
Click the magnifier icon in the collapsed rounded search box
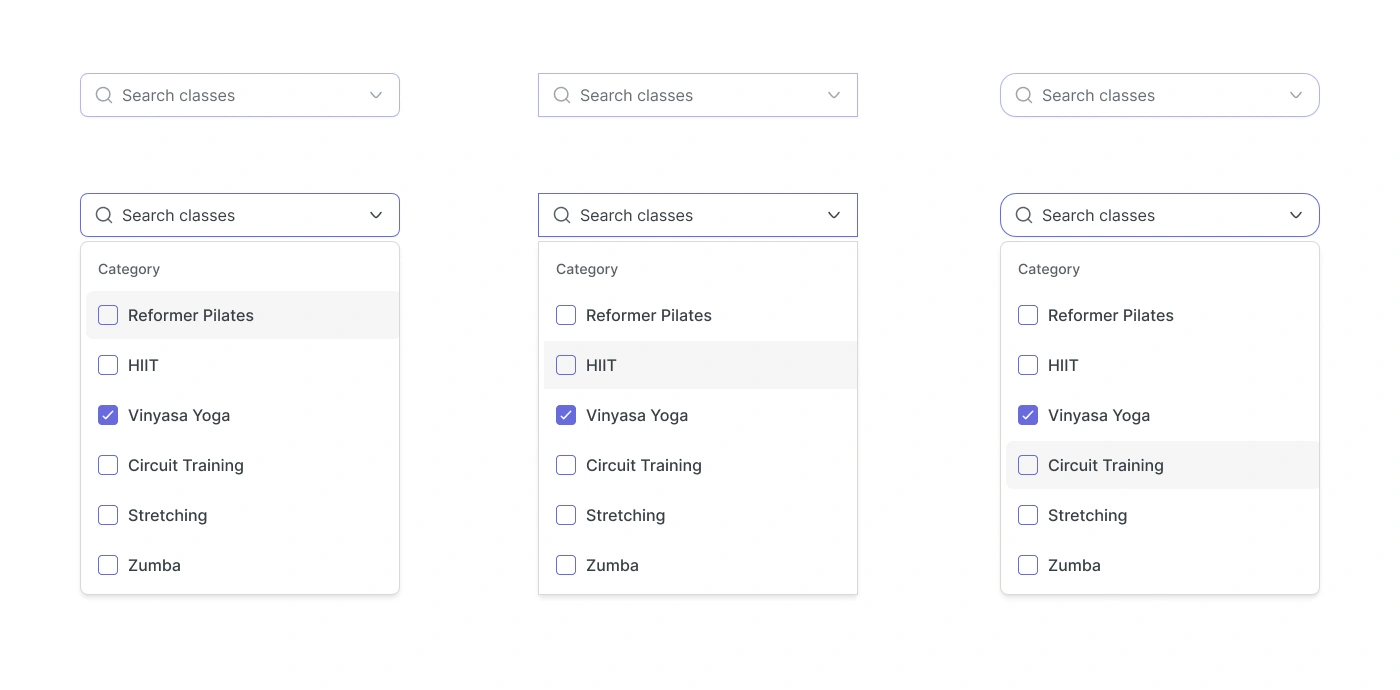click(104, 95)
